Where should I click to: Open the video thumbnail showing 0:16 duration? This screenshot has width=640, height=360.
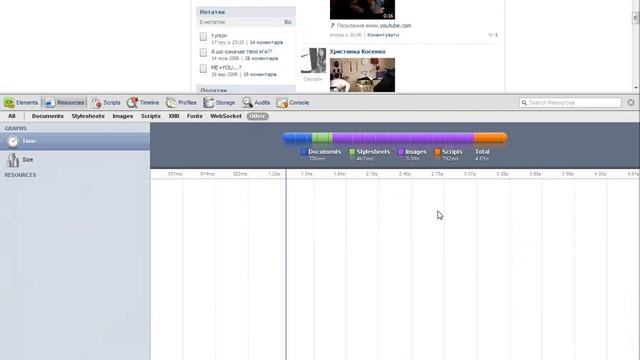pos(362,9)
